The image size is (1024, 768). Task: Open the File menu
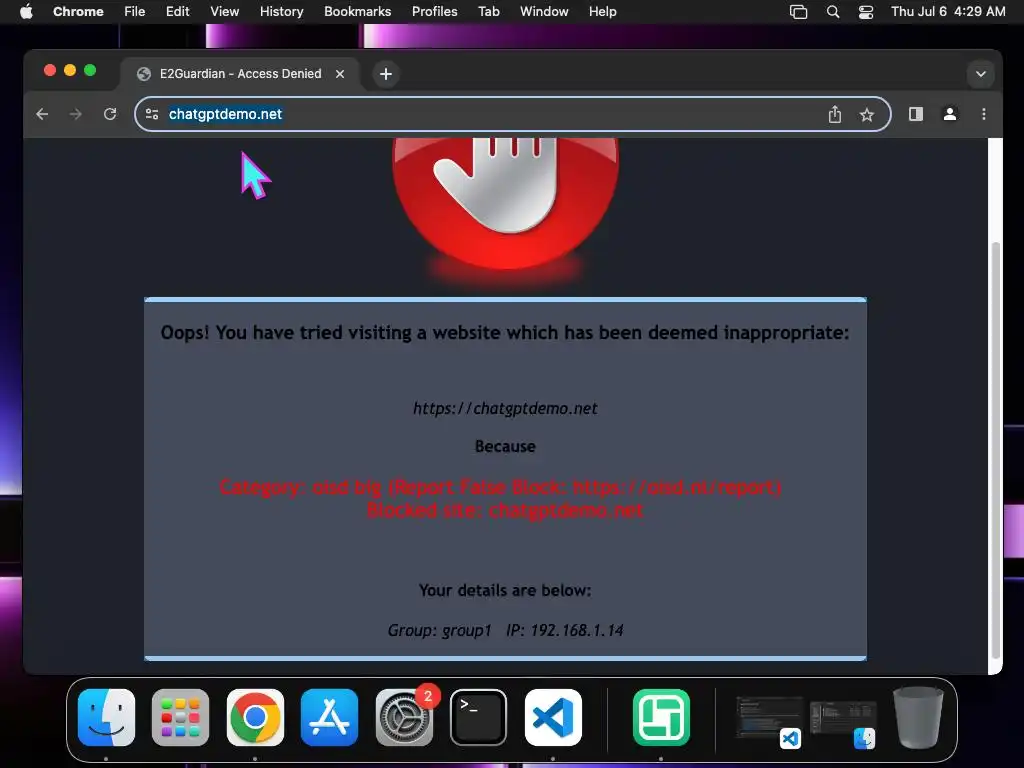(135, 11)
